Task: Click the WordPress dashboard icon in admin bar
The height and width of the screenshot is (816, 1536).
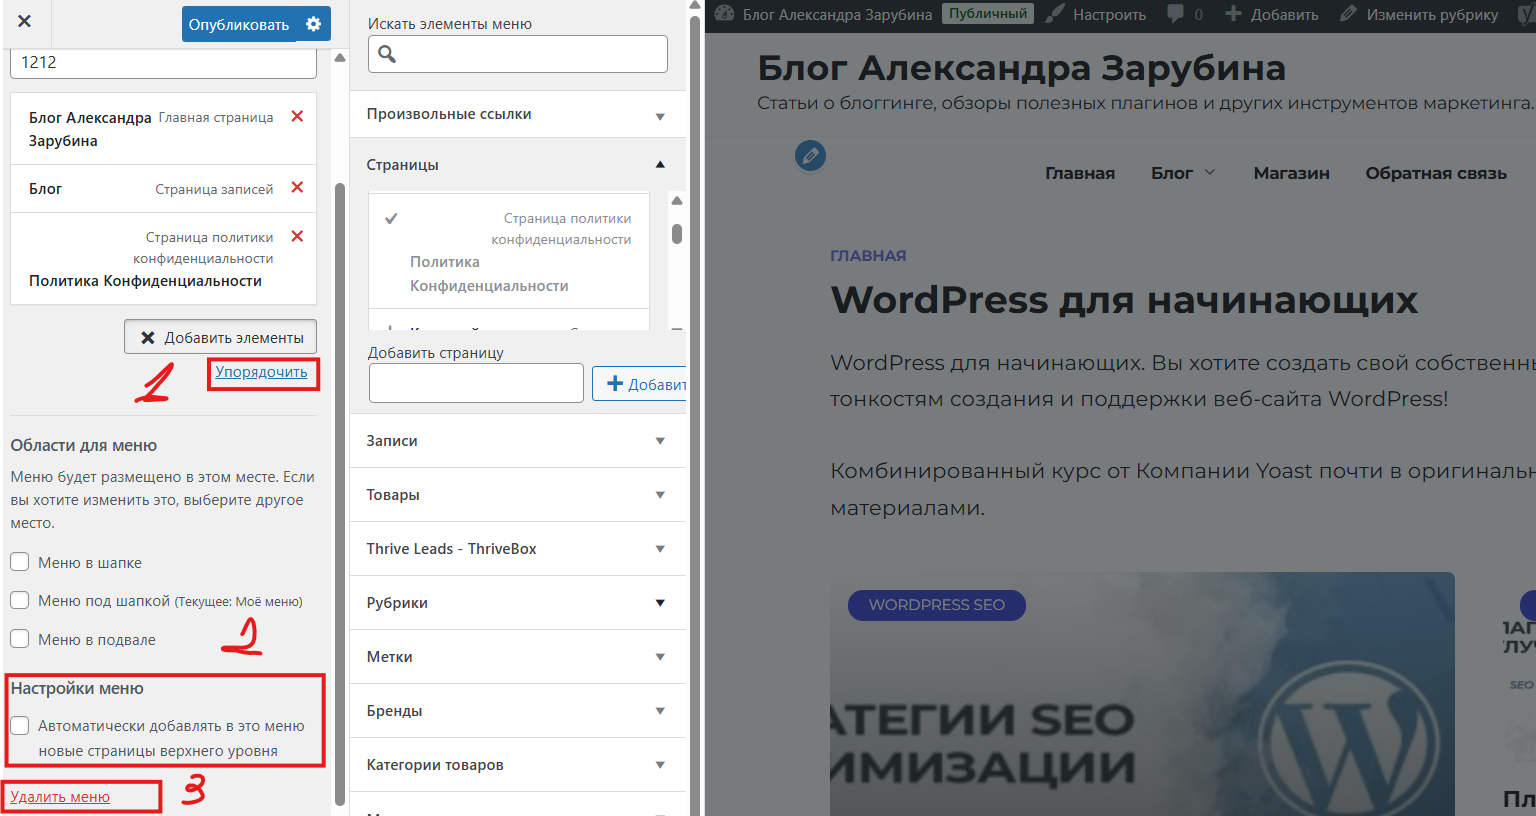Action: (x=724, y=14)
